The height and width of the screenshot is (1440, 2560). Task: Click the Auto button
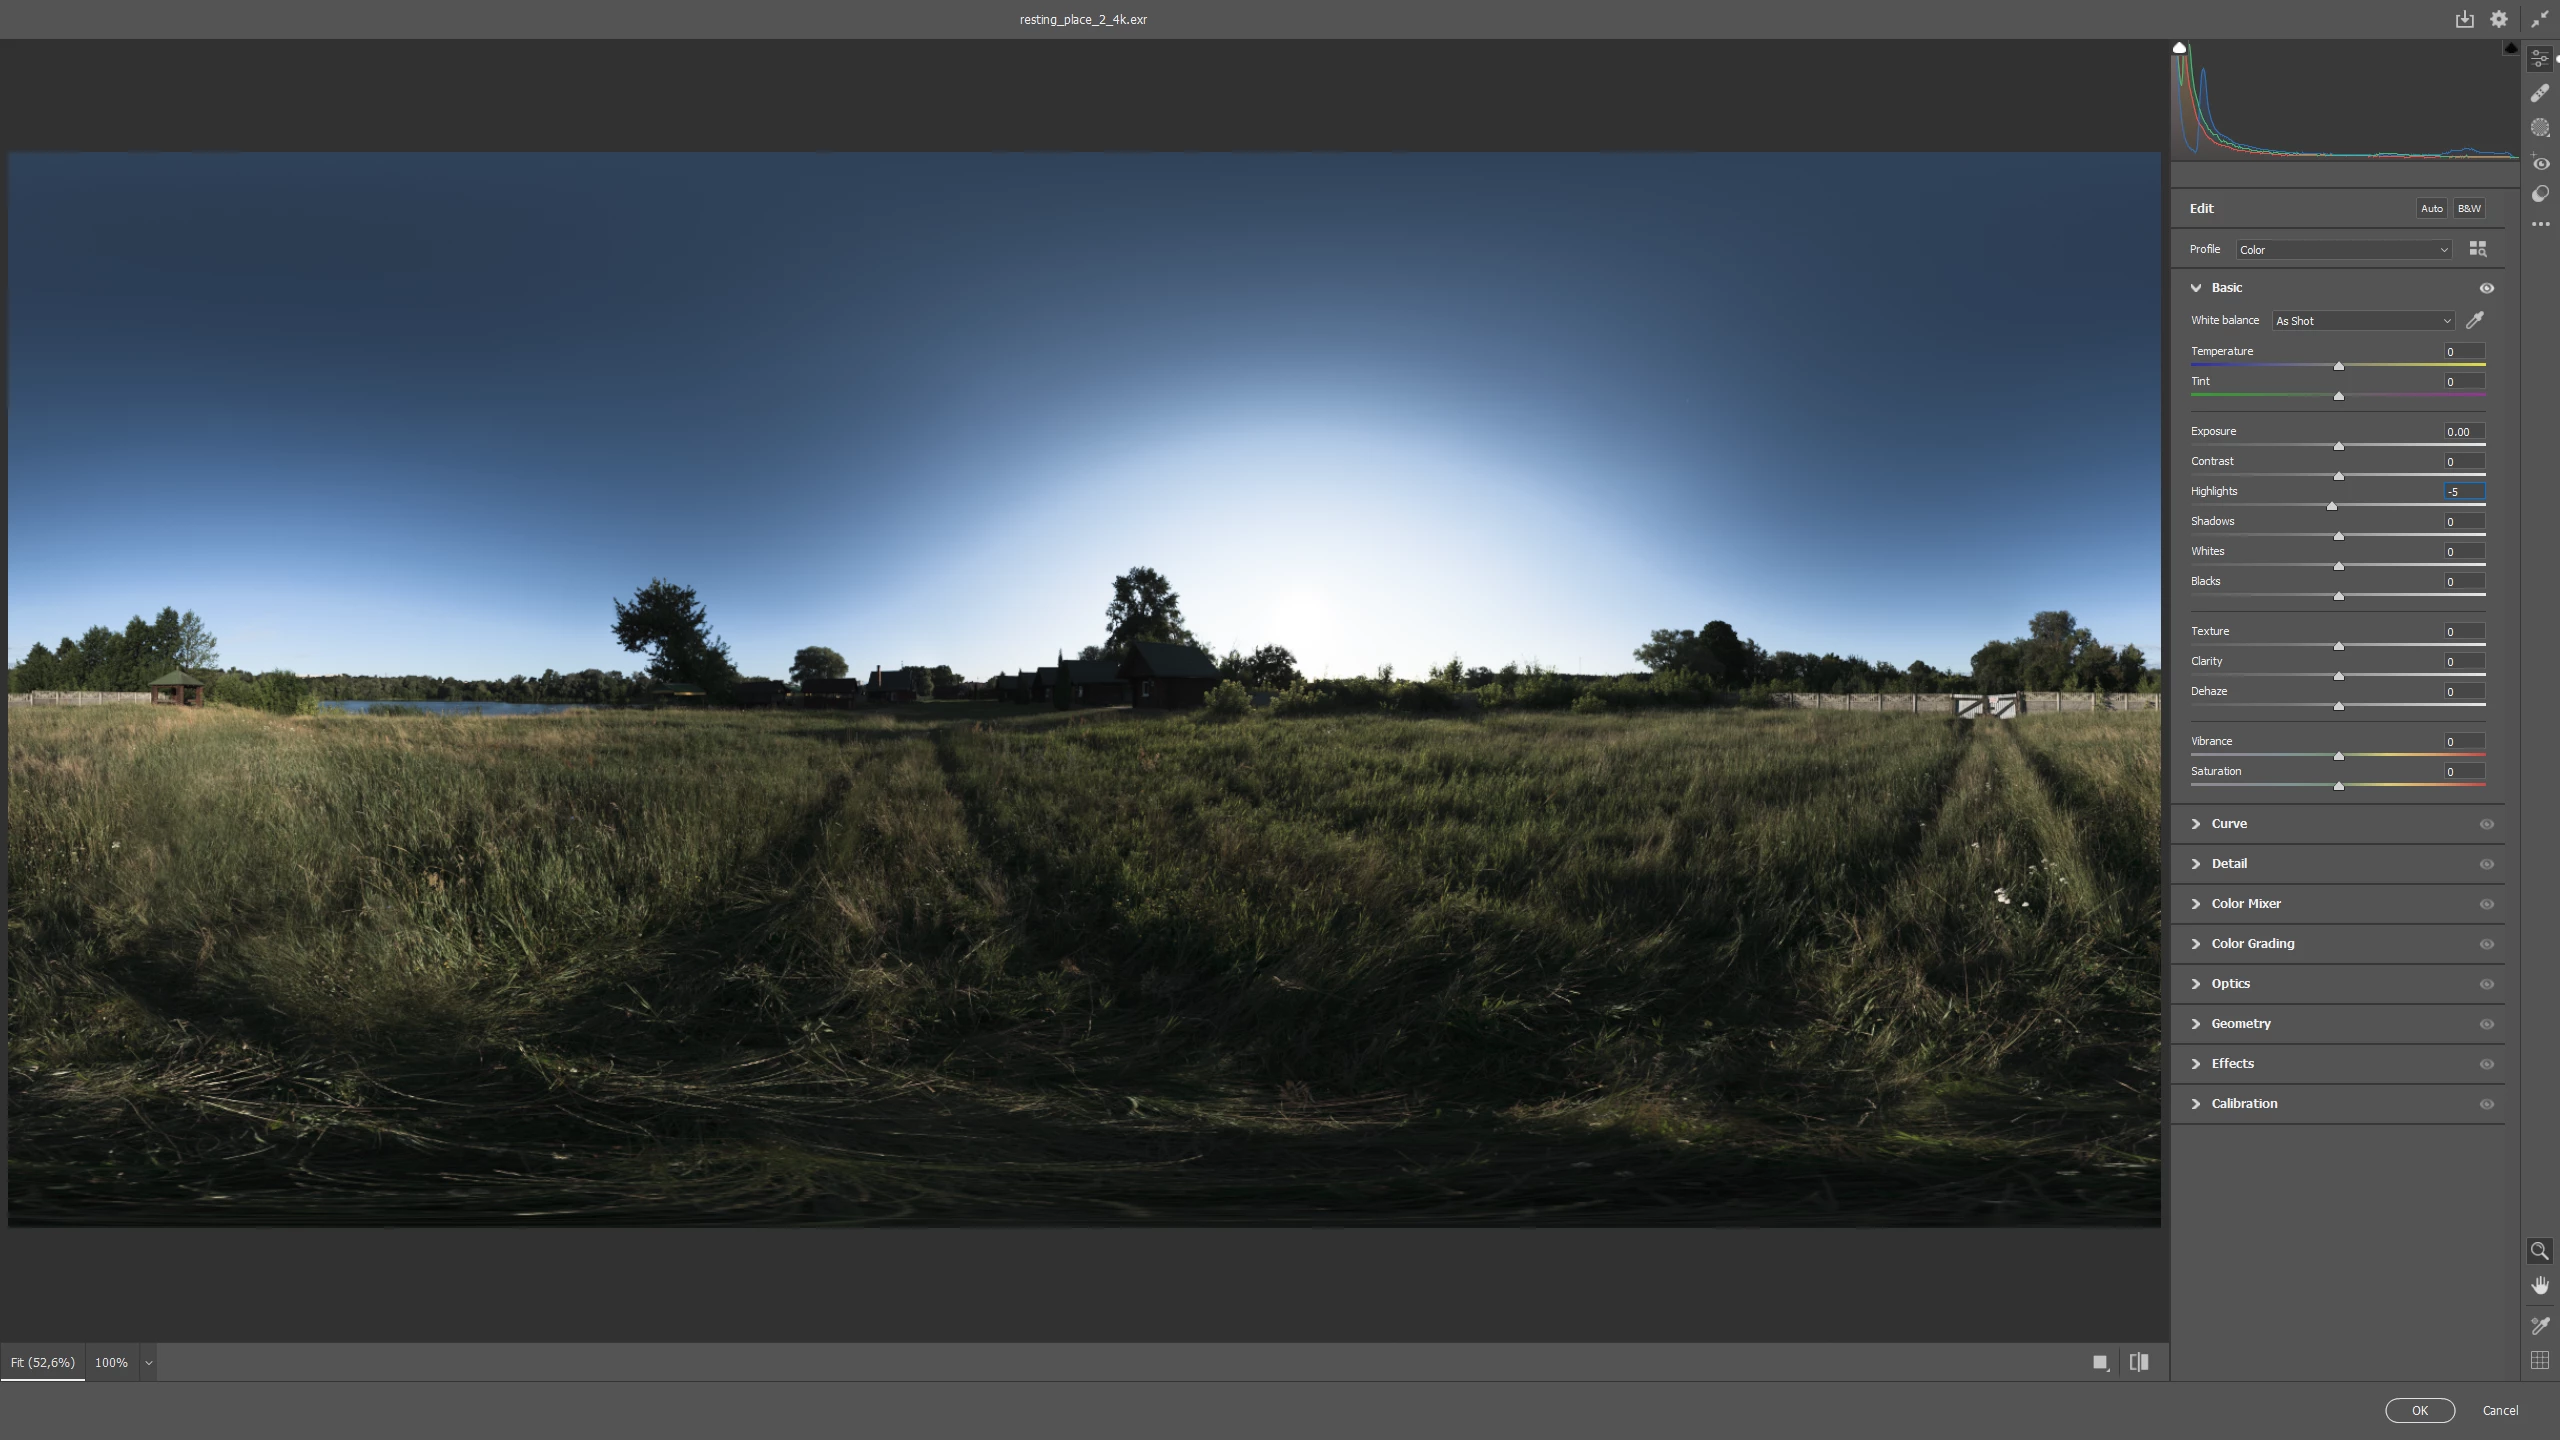pyautogui.click(x=2431, y=208)
